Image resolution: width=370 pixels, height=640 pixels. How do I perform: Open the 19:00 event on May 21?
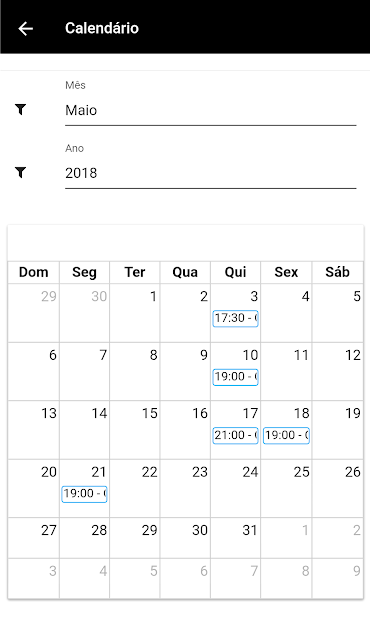click(84, 494)
